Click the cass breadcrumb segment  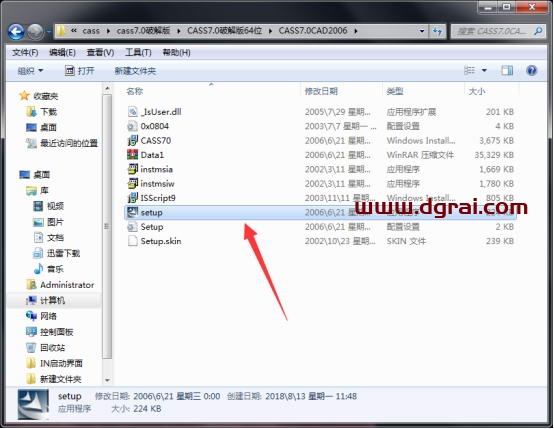(x=91, y=31)
